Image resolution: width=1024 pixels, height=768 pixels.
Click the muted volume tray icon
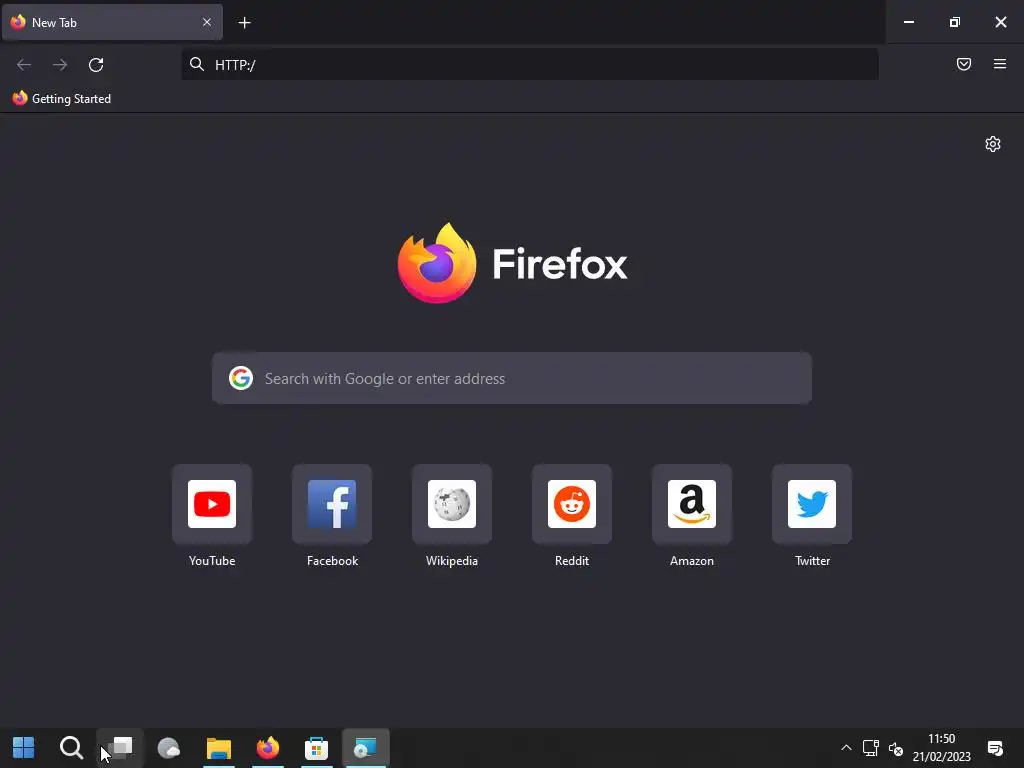896,749
